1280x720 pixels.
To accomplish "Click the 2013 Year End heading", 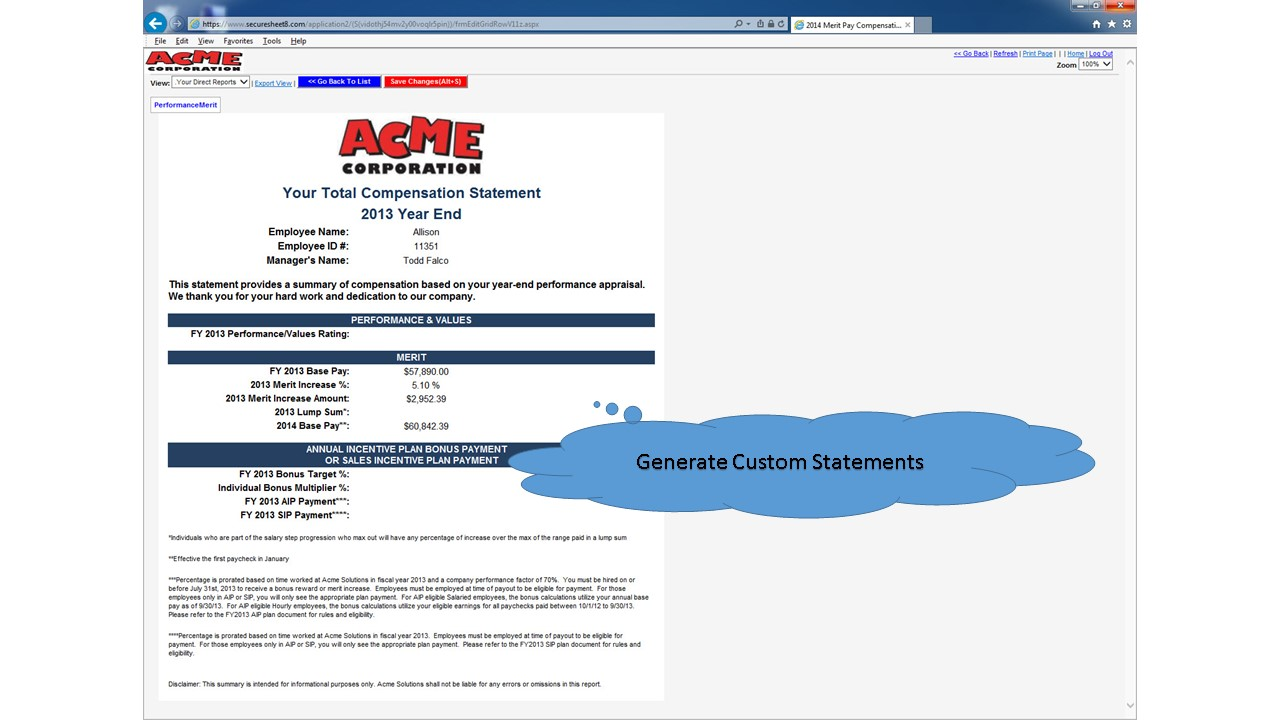I will pyautogui.click(x=411, y=214).
